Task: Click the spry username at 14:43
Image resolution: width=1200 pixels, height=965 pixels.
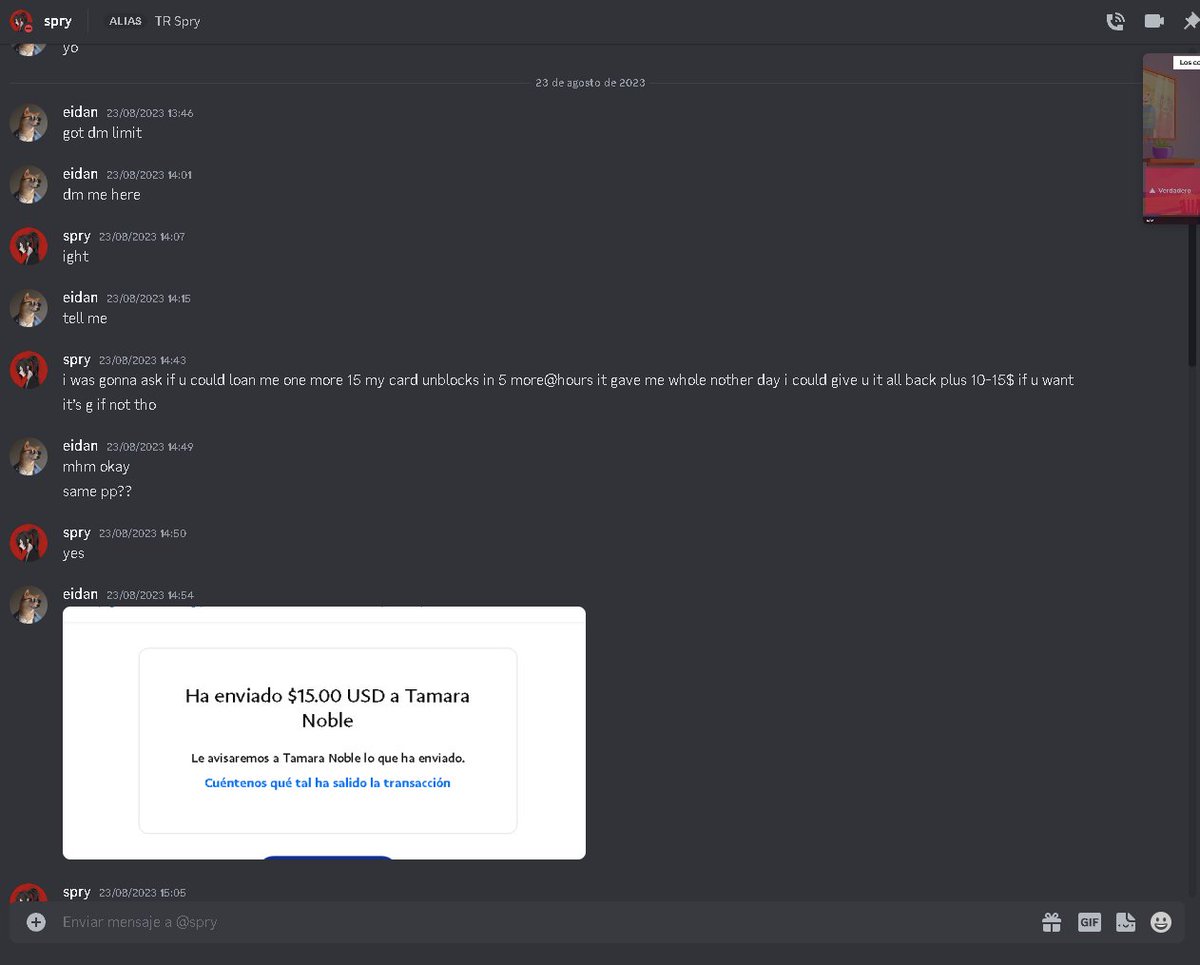Action: (77, 359)
